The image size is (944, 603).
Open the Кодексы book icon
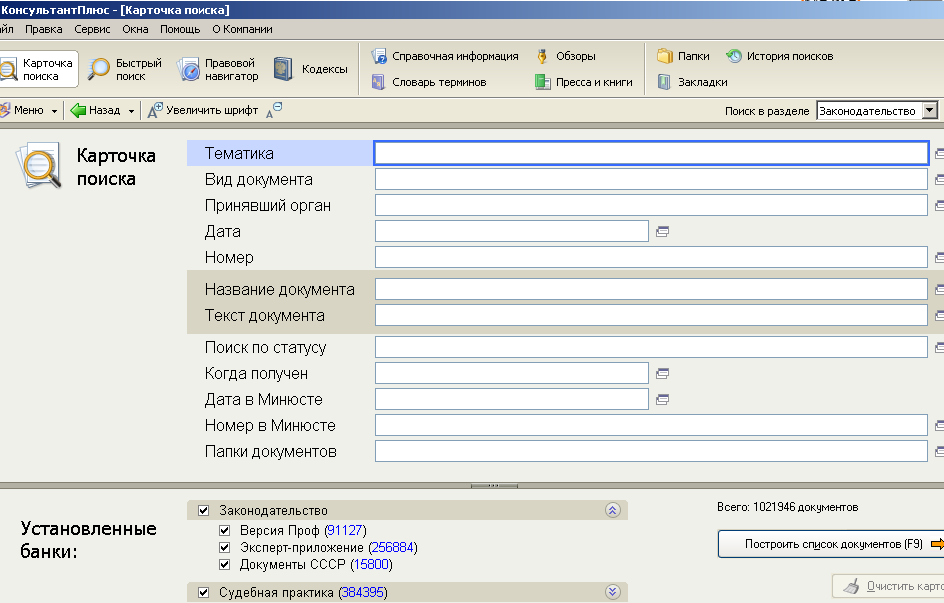point(283,69)
